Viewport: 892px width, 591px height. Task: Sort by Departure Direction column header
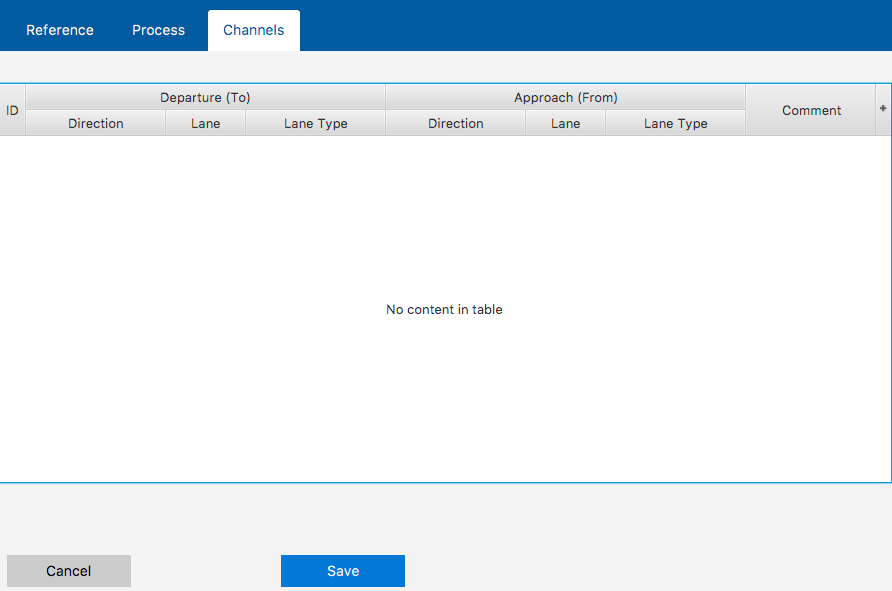pos(96,123)
